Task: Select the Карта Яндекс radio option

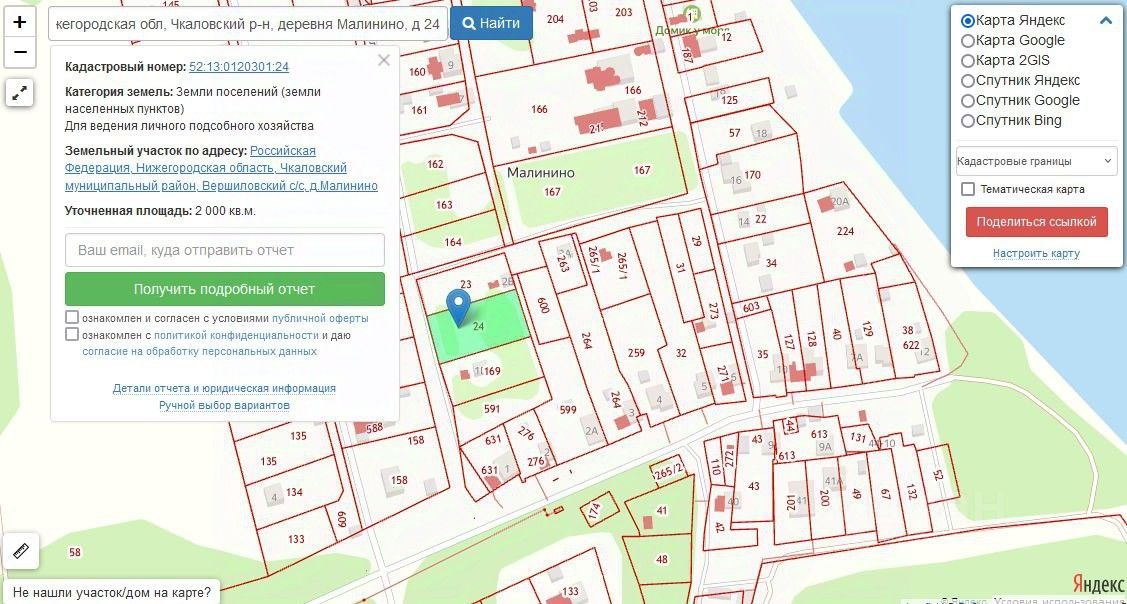Action: click(968, 21)
